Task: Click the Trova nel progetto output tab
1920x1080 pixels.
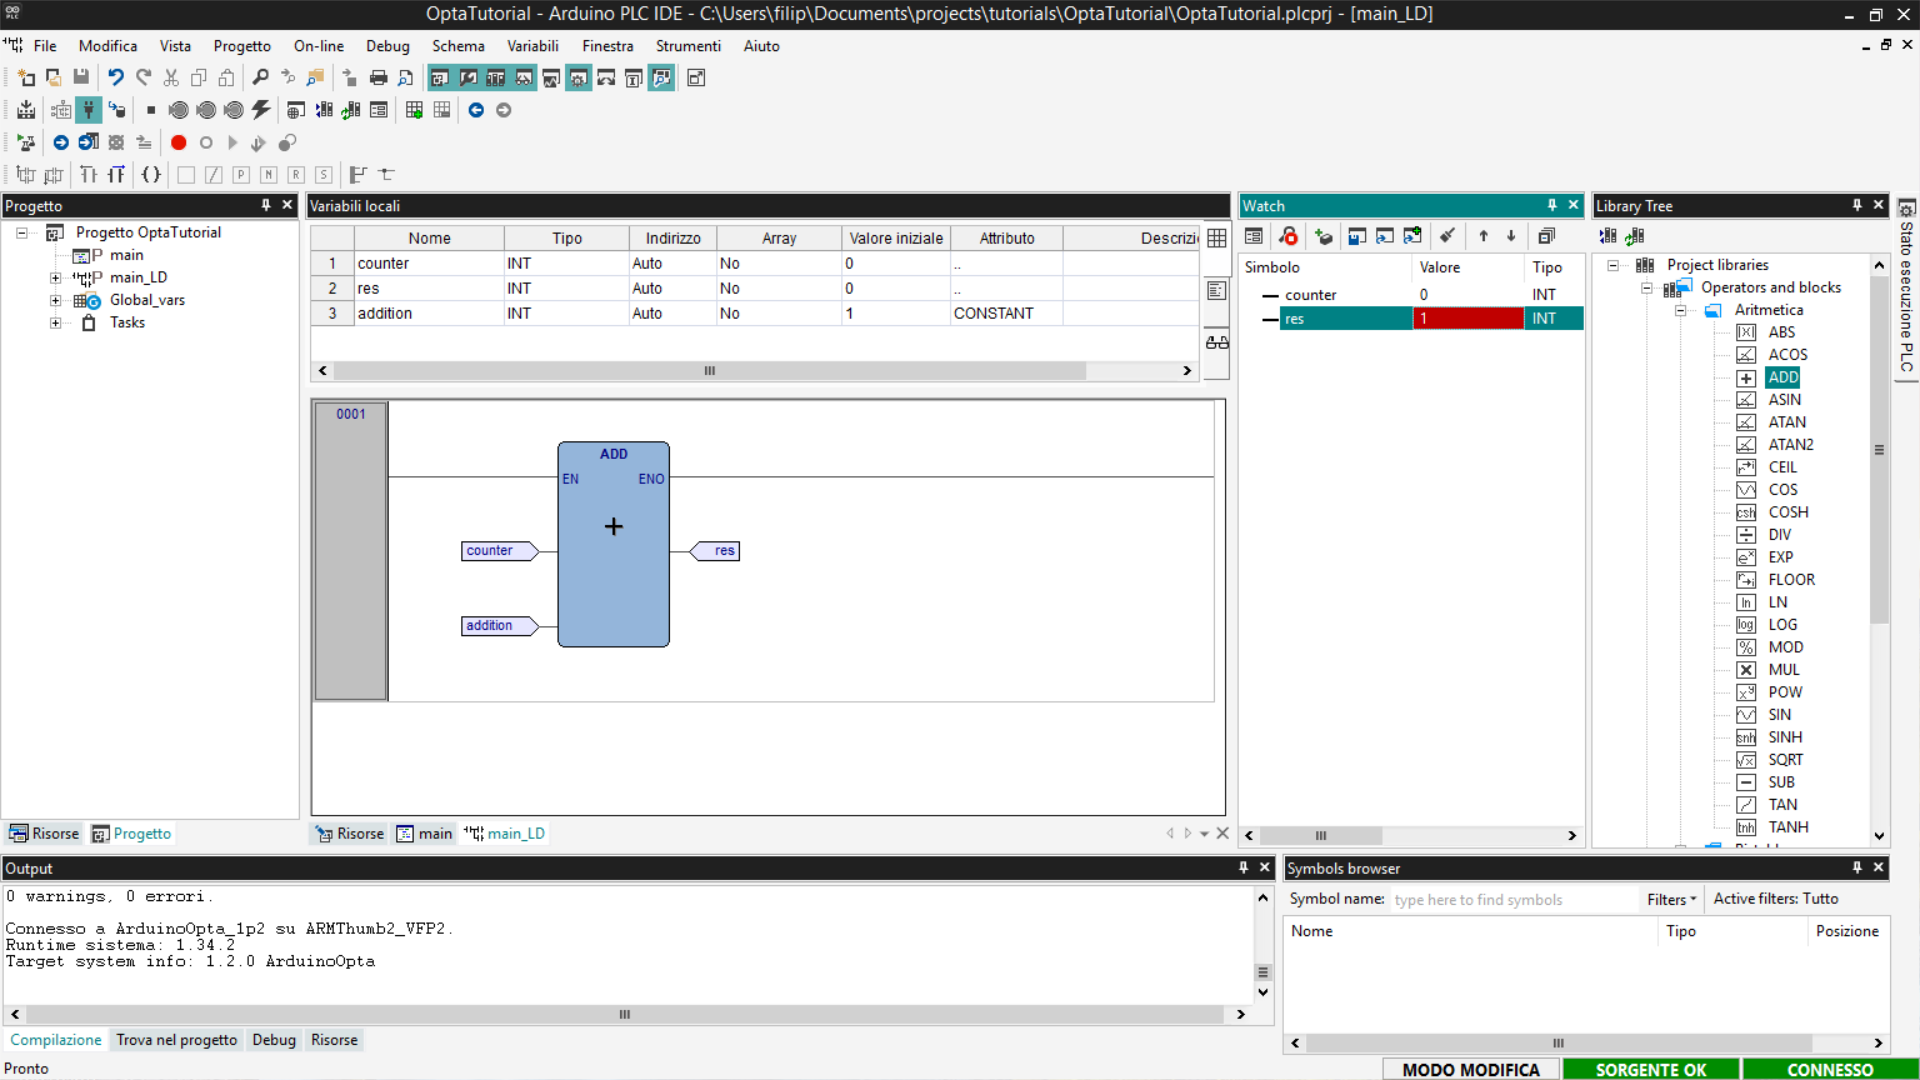Action: [176, 1040]
